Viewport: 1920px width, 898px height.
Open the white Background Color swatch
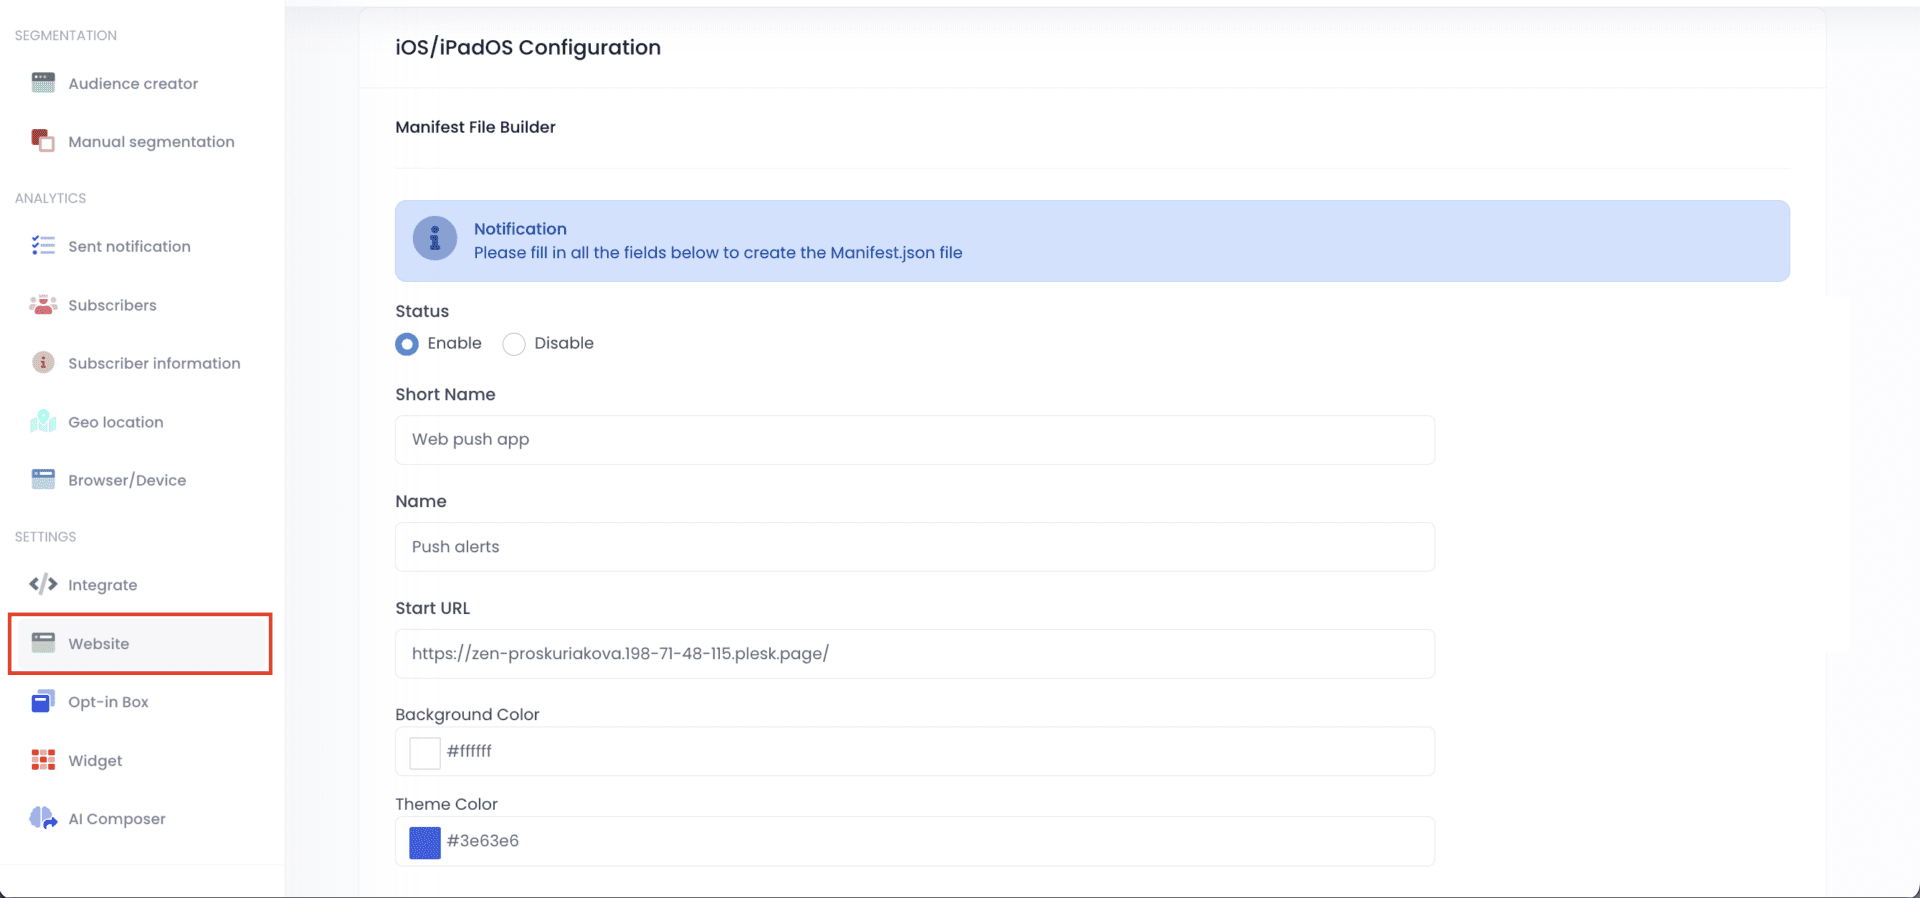point(425,753)
